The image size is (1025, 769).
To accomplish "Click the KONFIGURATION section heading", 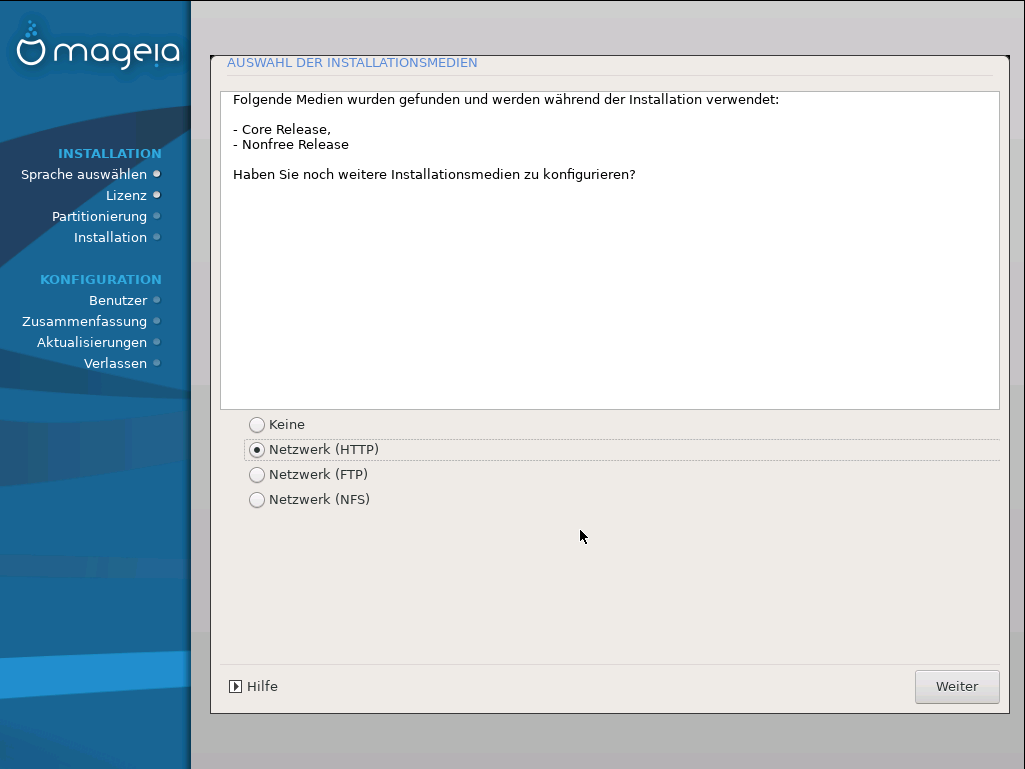I will (100, 279).
